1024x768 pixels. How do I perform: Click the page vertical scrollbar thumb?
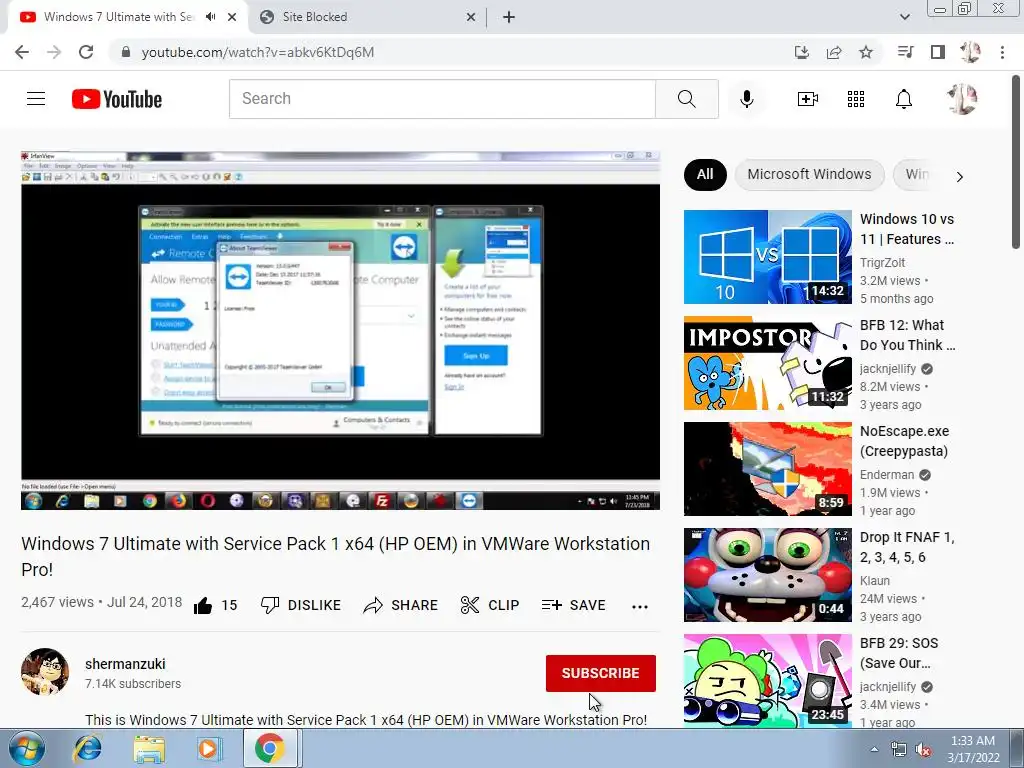click(x=1016, y=161)
